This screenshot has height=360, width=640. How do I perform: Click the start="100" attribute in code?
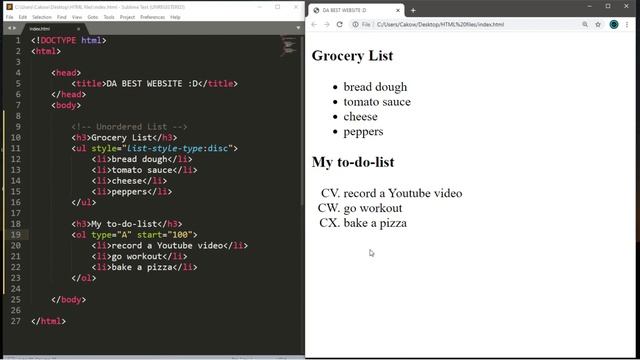tap(164, 235)
